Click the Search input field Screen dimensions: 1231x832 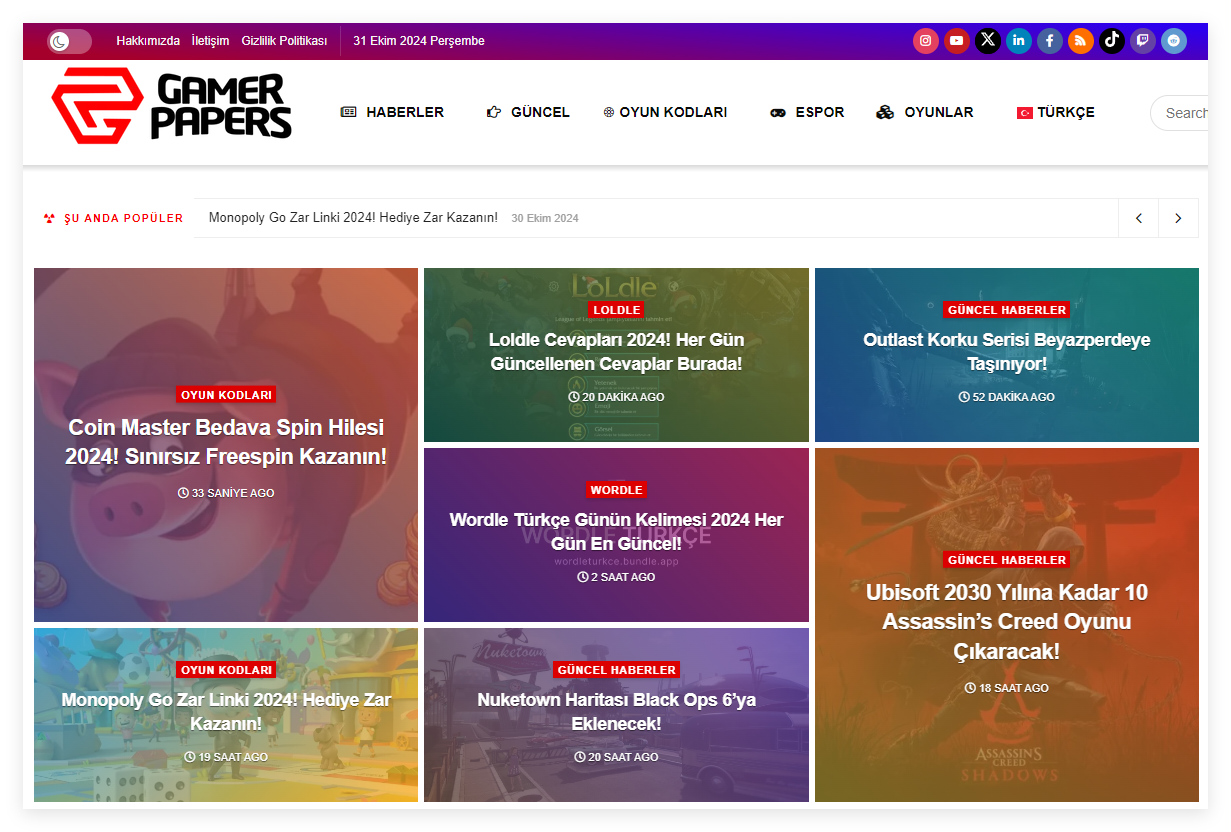[x=1184, y=113]
